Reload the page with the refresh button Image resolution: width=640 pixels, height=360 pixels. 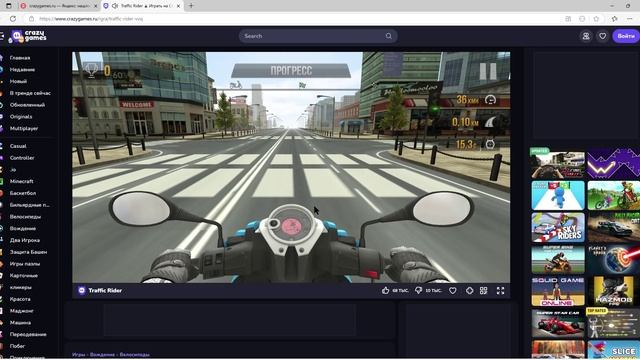[x=13, y=19]
